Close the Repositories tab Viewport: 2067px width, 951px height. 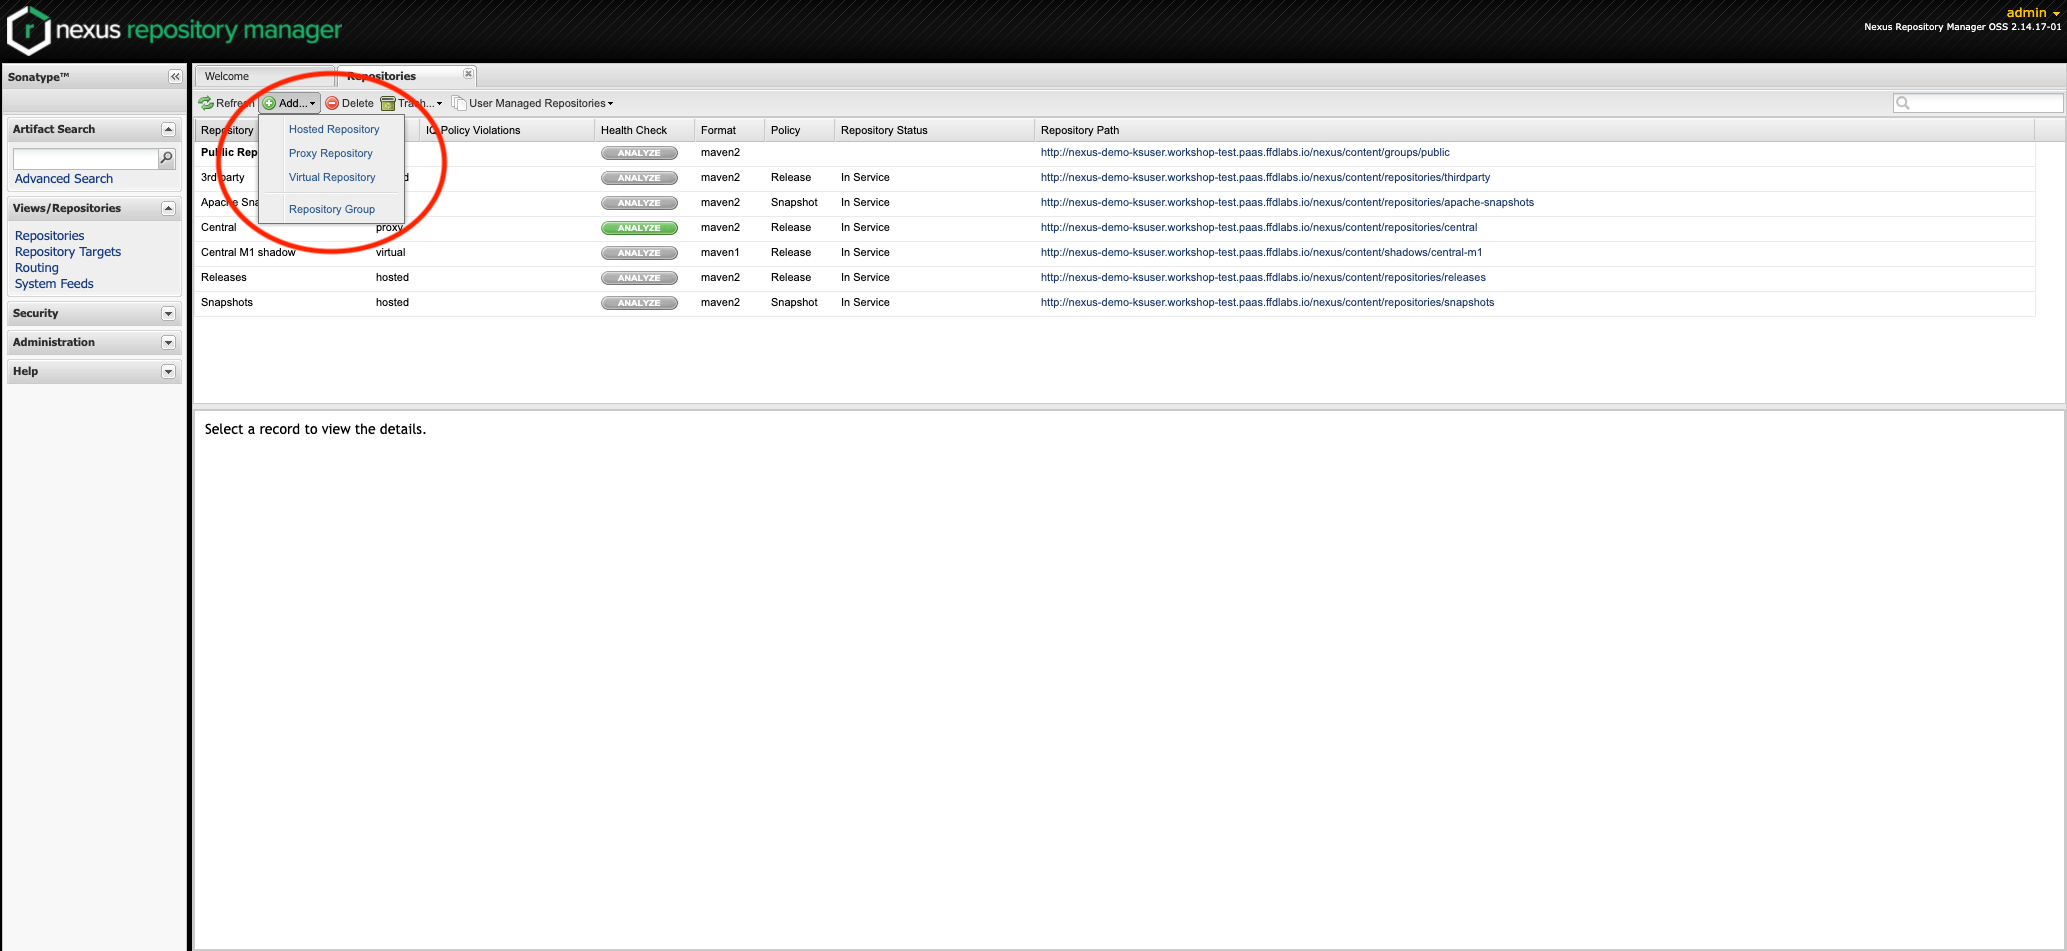coord(468,74)
